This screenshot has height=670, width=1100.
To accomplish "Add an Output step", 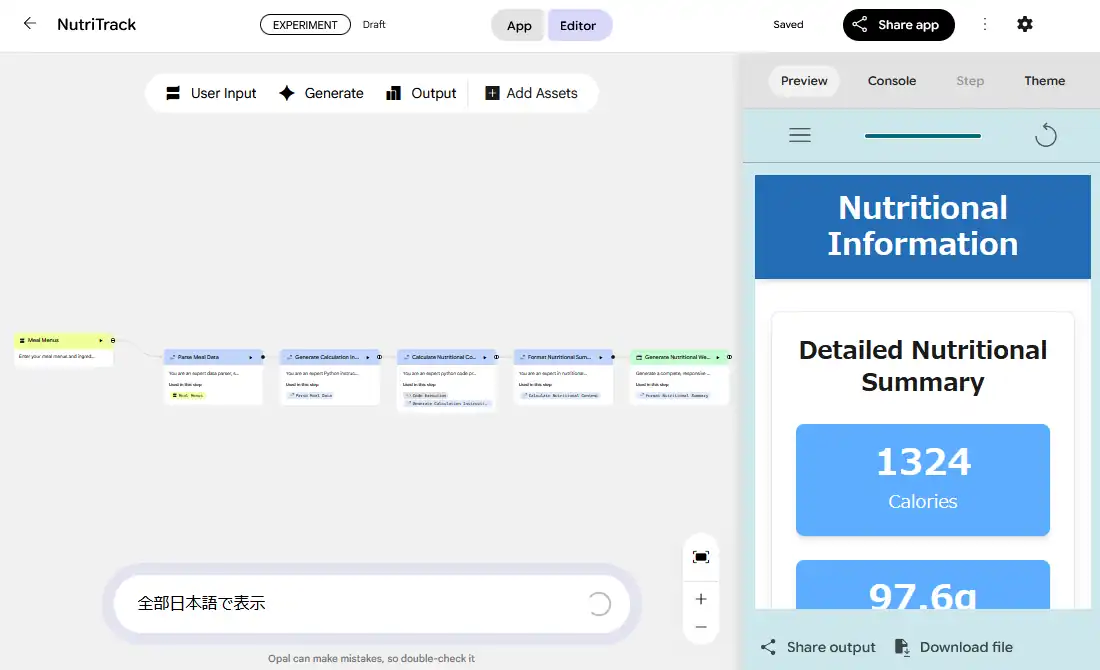I will [x=421, y=93].
